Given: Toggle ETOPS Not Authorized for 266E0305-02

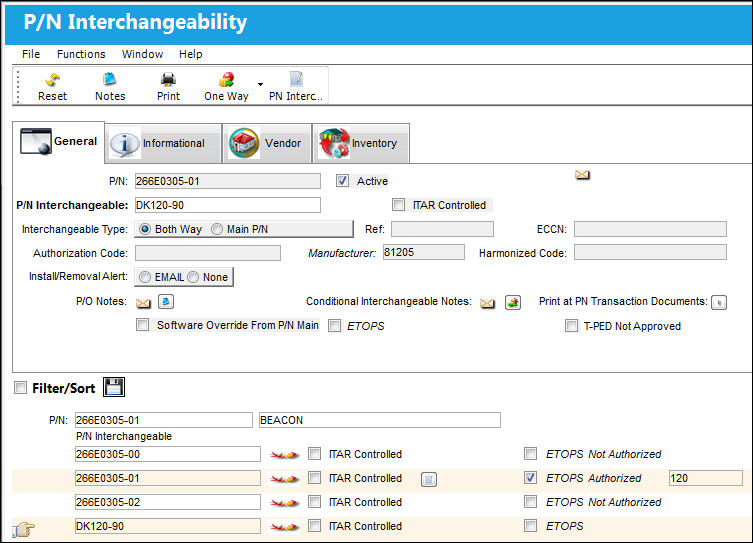Looking at the screenshot, I should pyautogui.click(x=531, y=502).
